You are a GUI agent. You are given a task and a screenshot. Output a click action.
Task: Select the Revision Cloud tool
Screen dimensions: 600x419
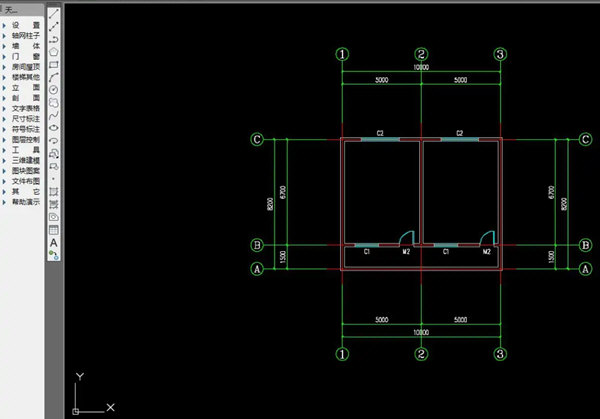tap(54, 103)
